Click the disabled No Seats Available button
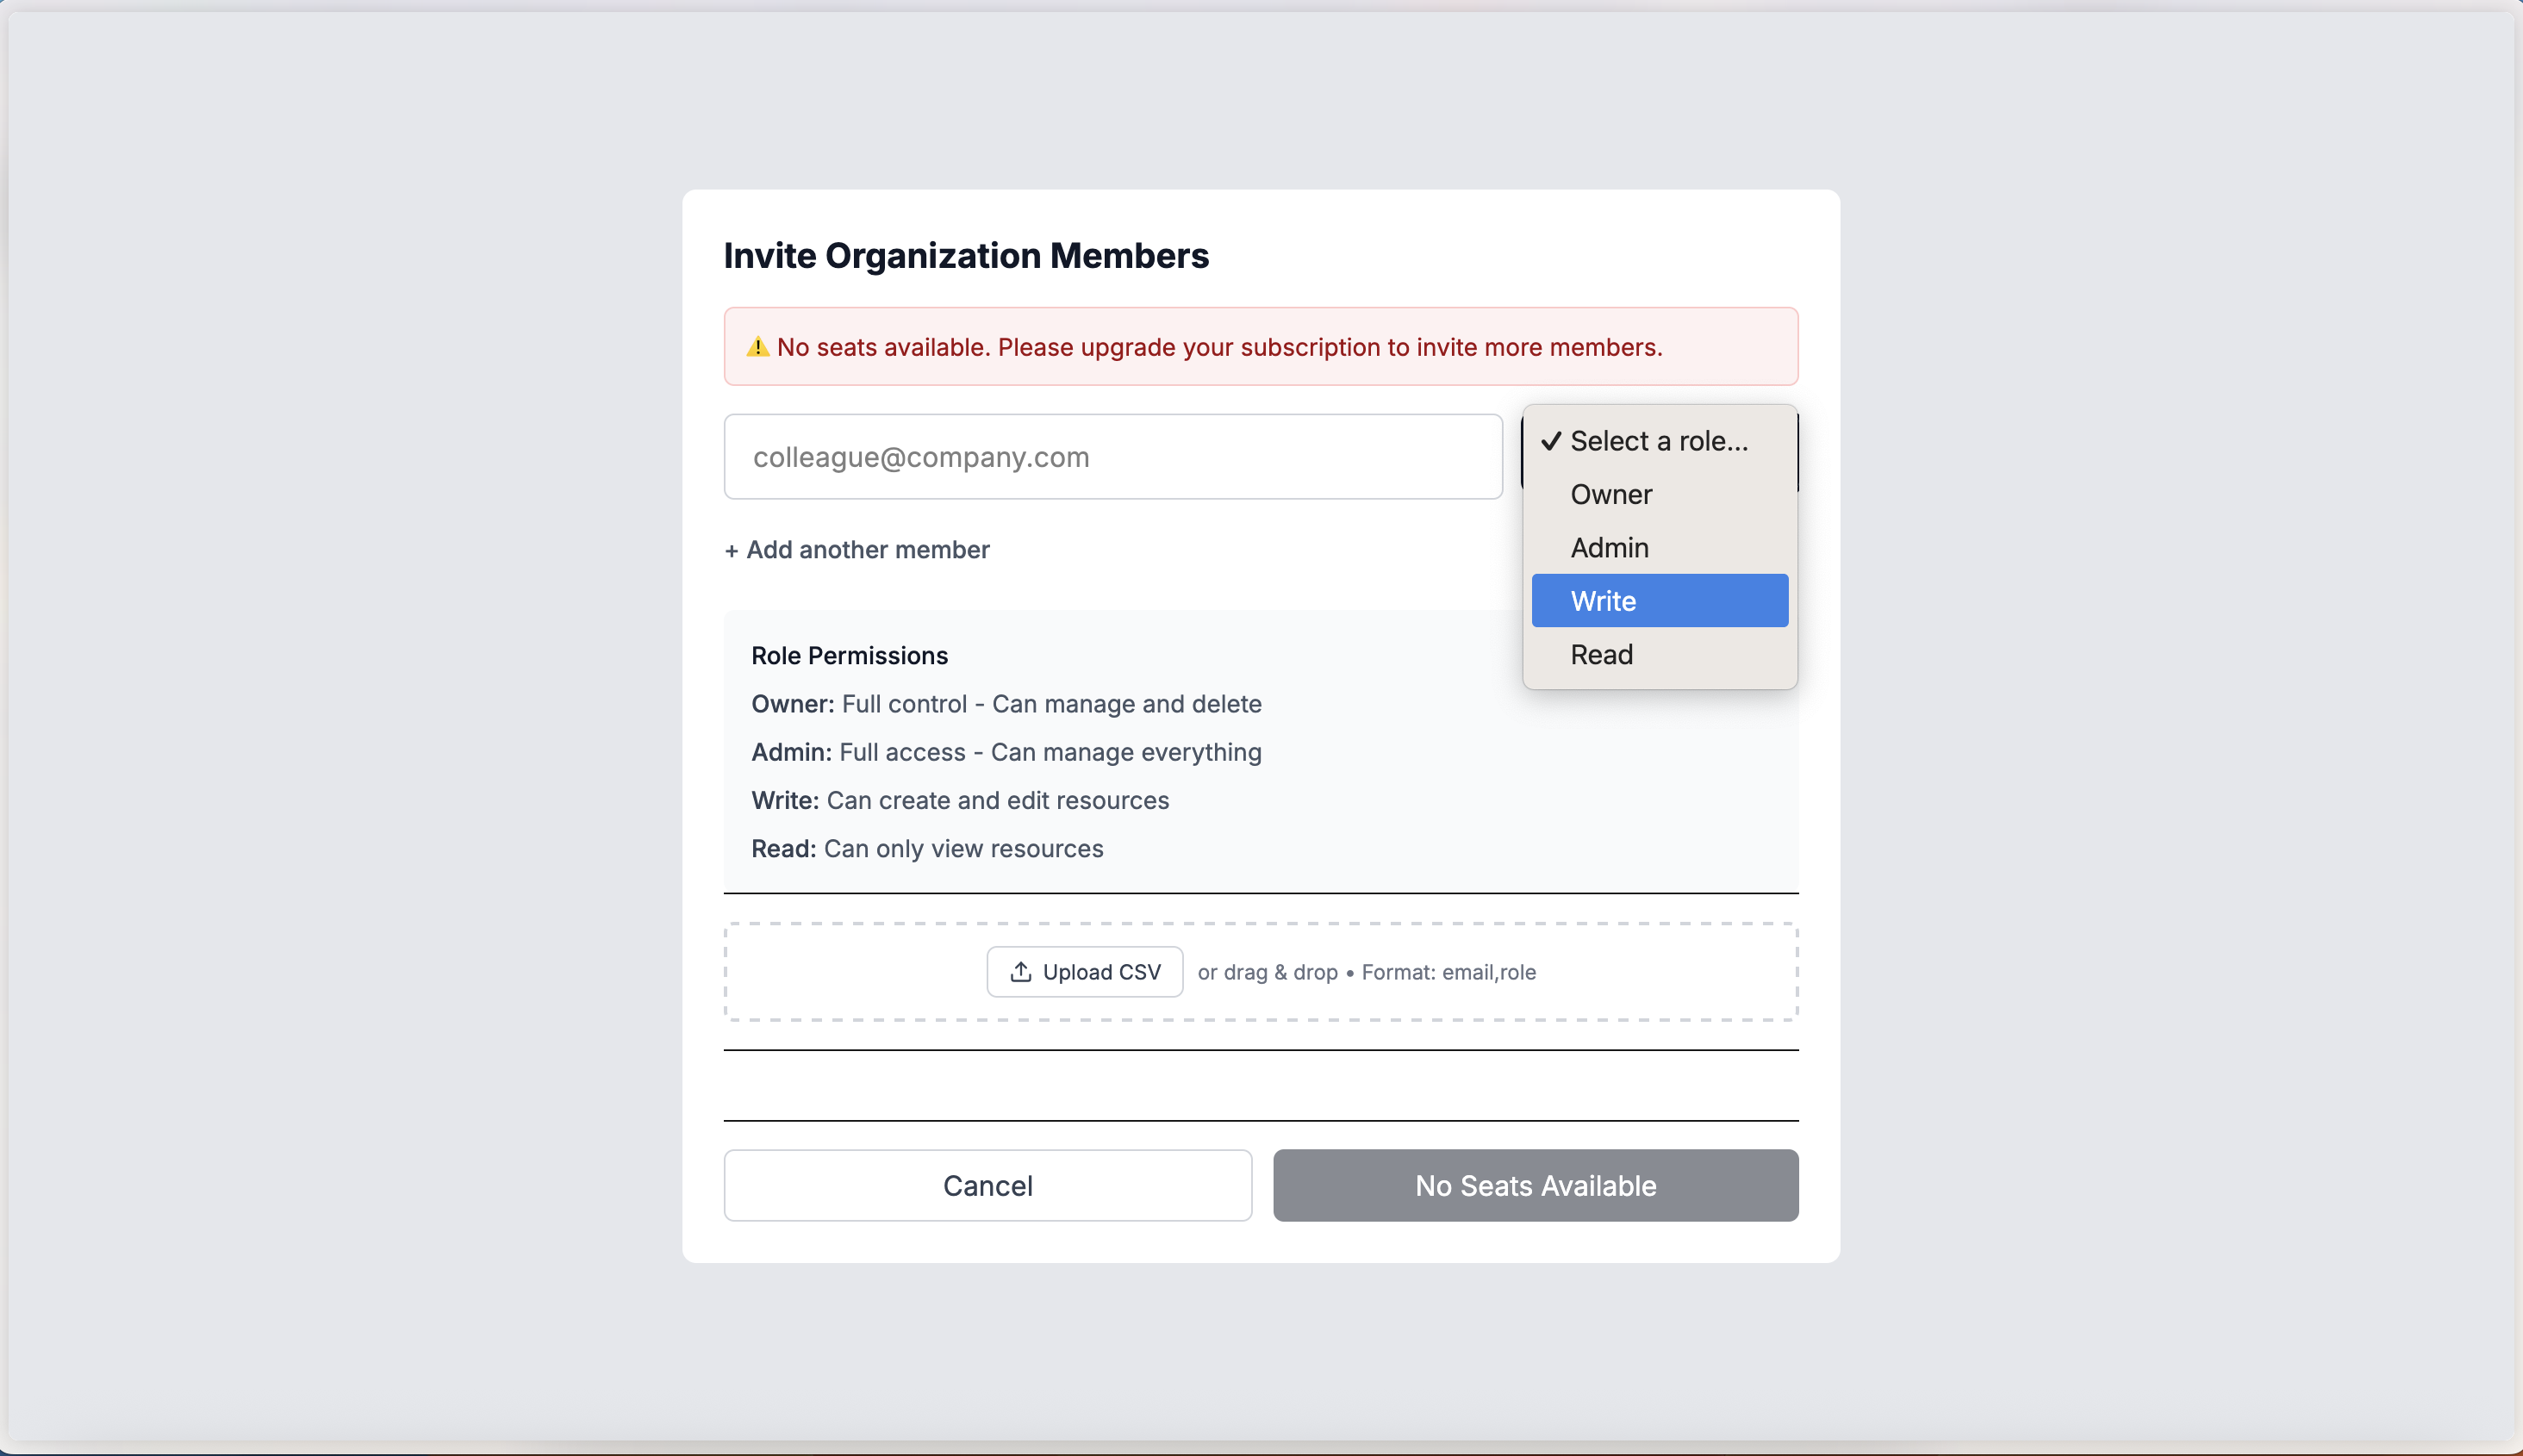Screen dimensions: 2523x1456 point(1535,1185)
